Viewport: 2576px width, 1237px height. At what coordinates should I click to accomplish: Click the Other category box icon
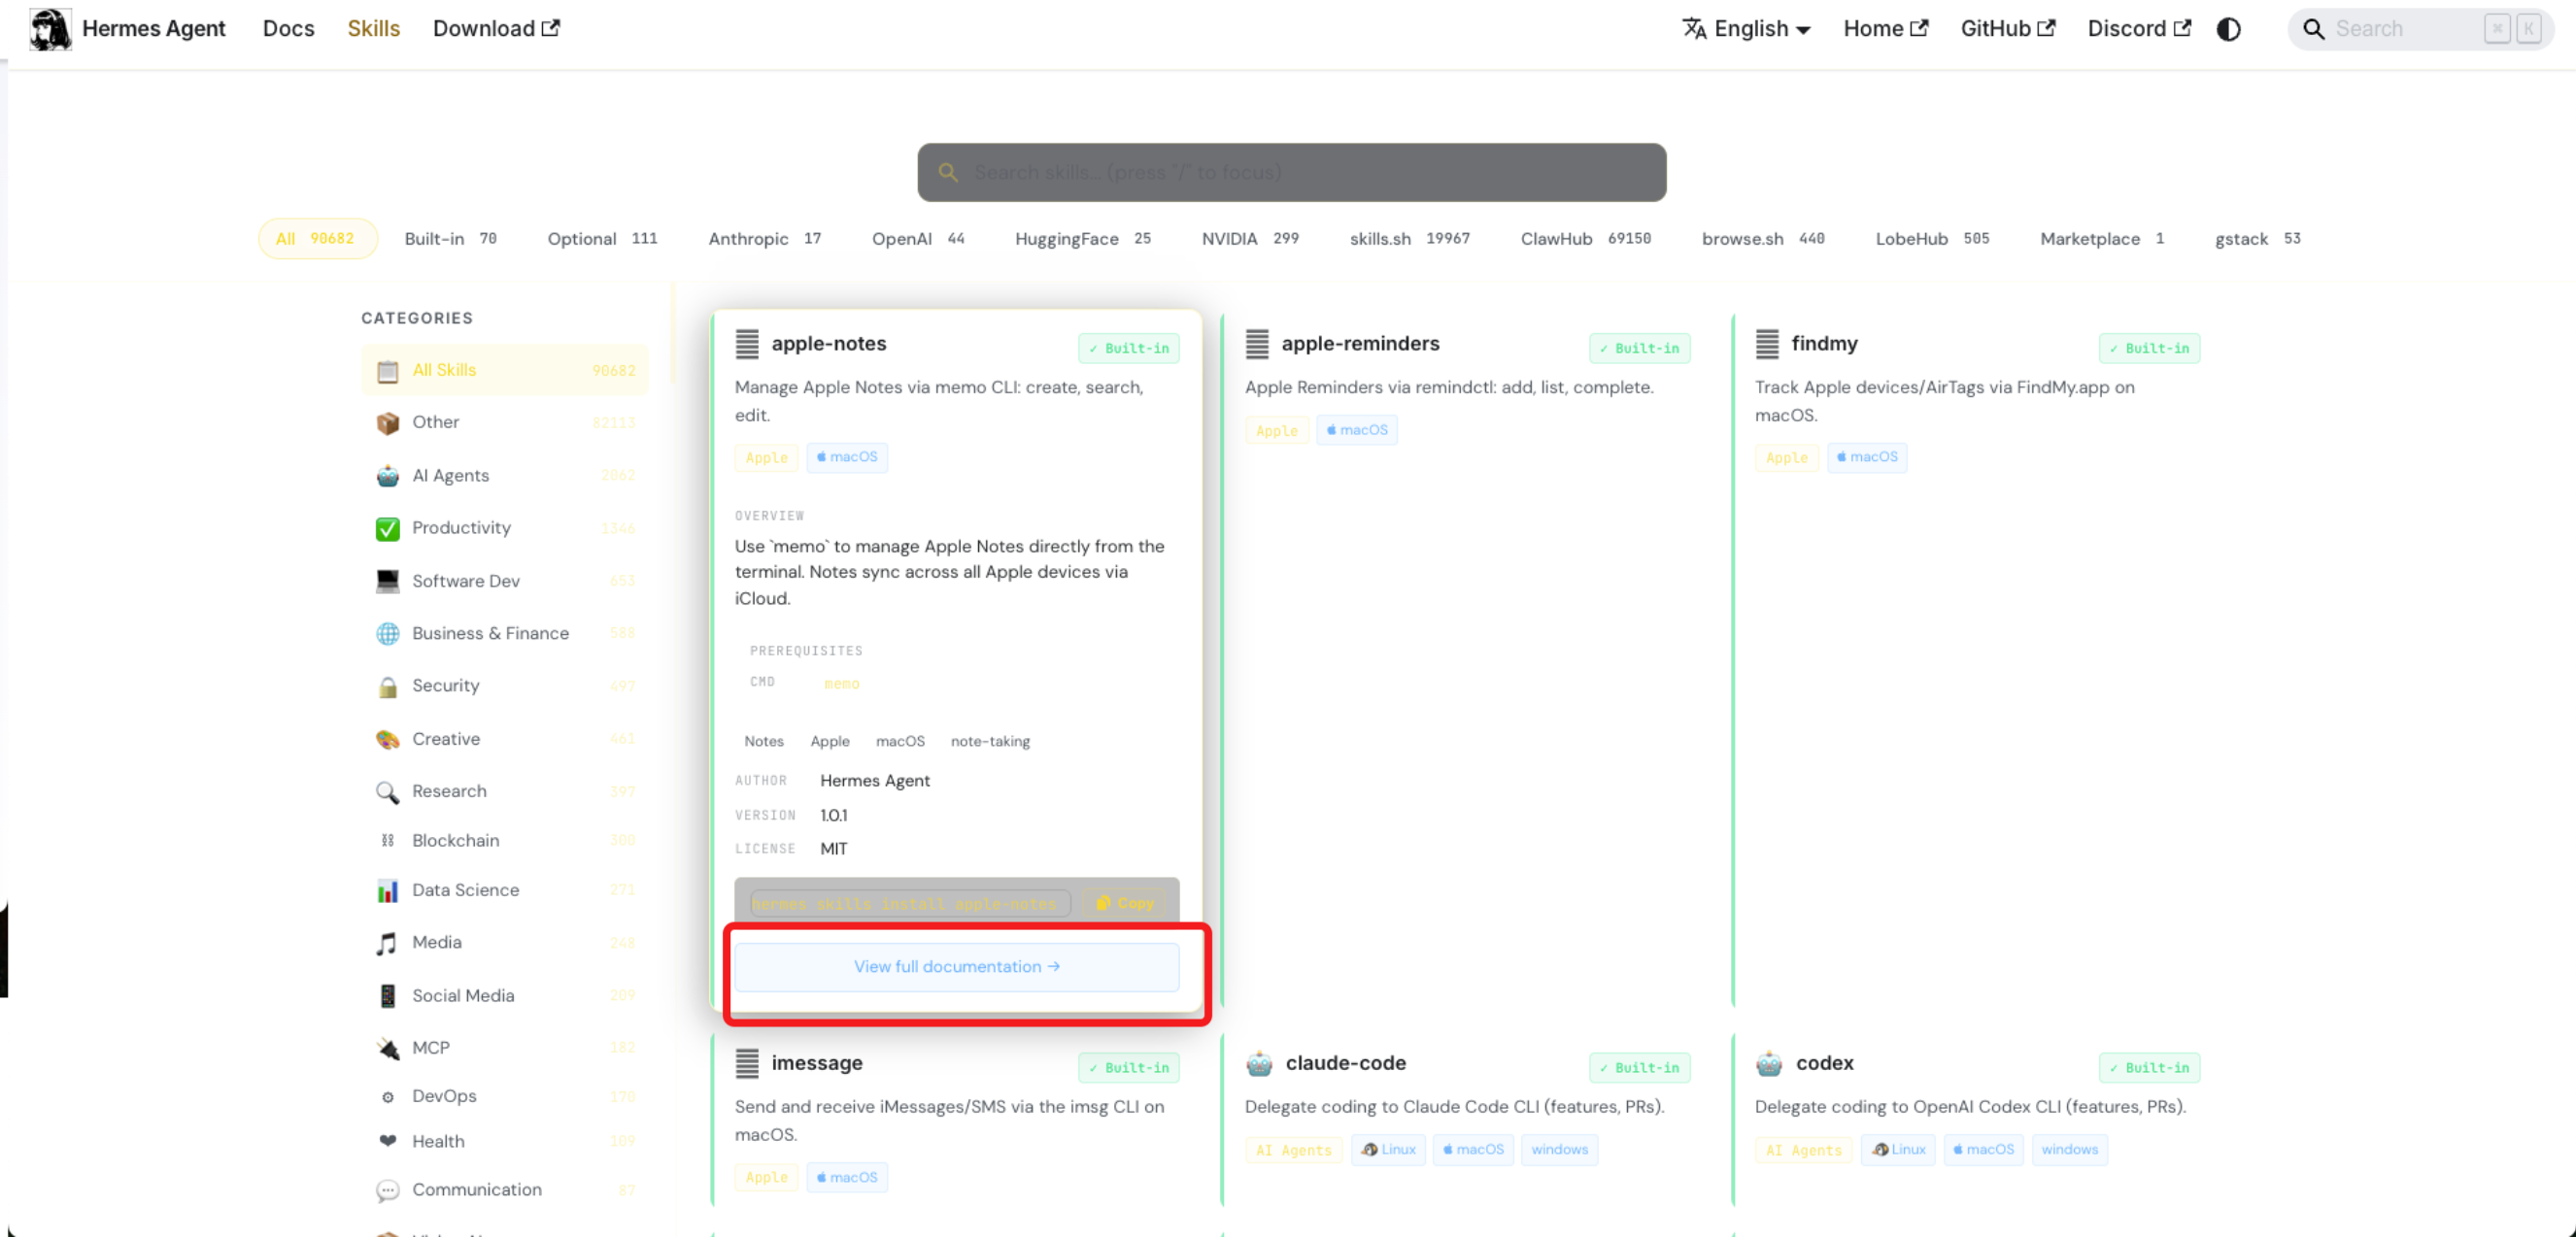387,423
